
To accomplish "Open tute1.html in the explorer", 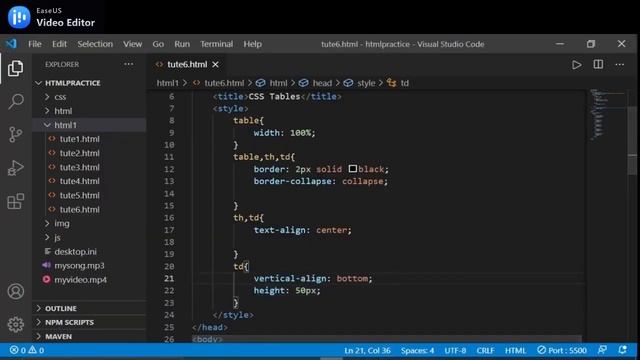I will pyautogui.click(x=80, y=139).
